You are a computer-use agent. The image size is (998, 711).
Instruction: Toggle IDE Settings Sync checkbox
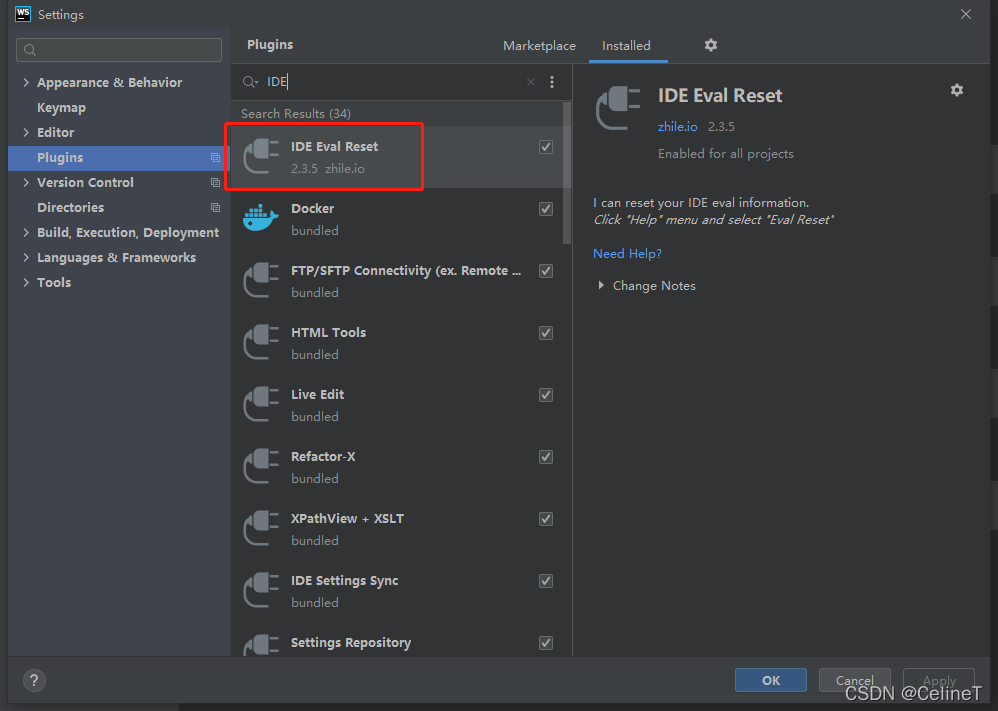(x=546, y=581)
